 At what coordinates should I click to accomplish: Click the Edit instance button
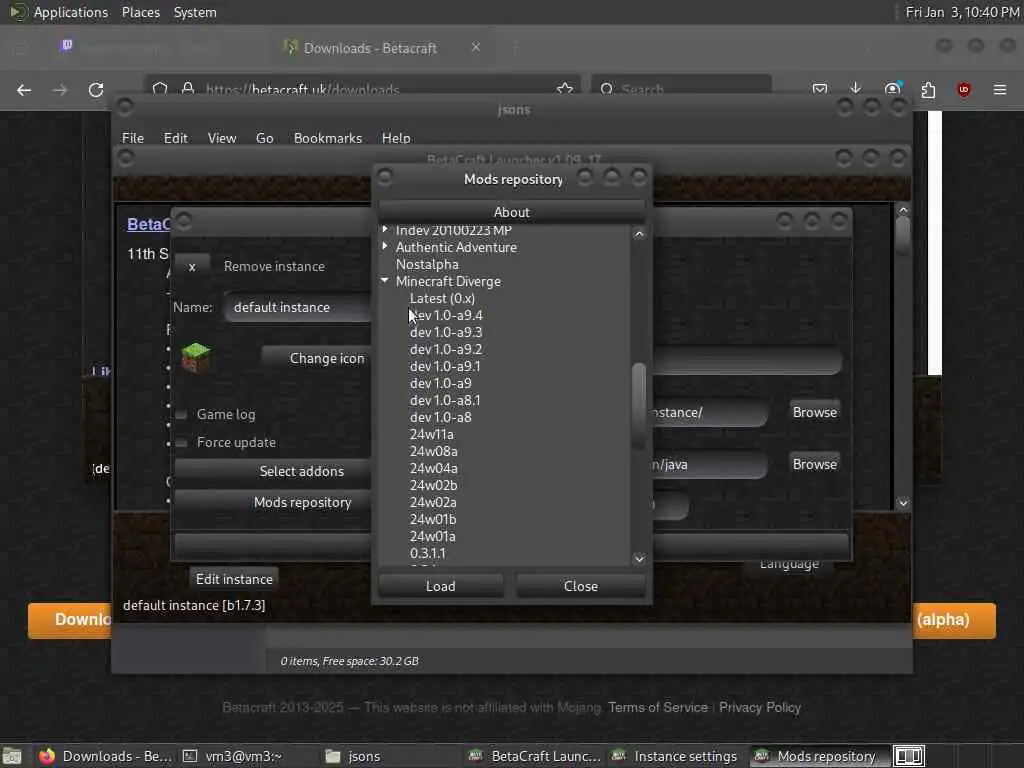[234, 579]
